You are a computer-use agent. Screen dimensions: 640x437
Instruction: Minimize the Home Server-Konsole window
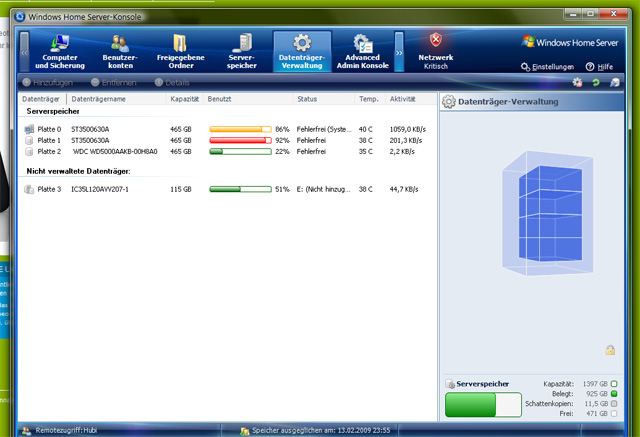click(x=573, y=14)
